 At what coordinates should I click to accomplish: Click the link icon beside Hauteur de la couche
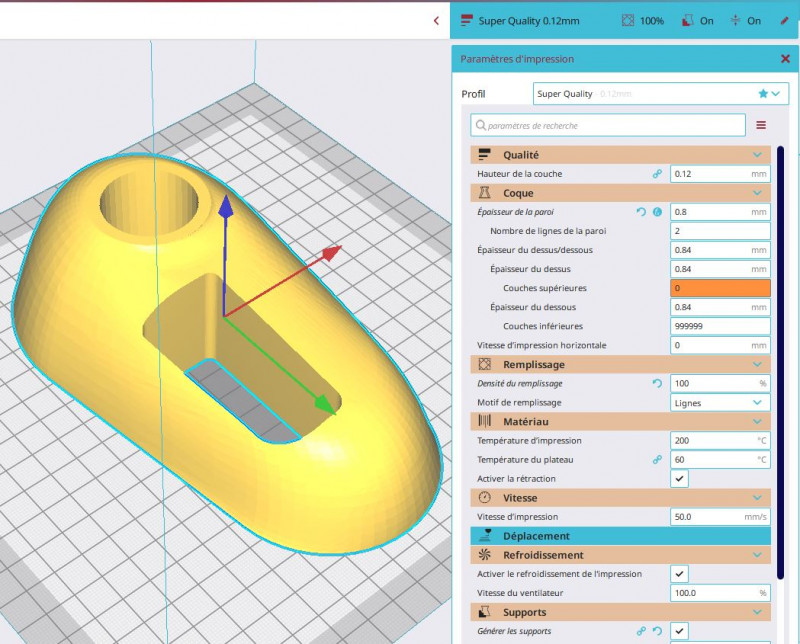(x=657, y=174)
